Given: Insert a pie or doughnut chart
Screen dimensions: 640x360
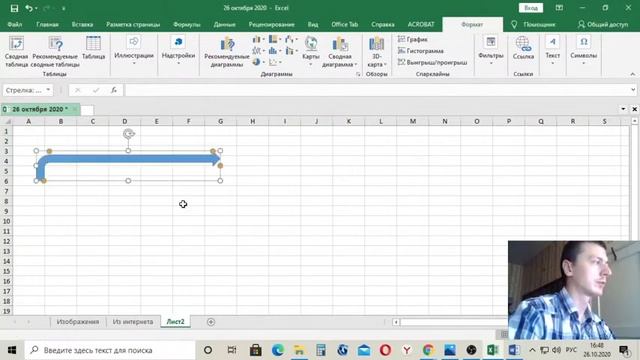Looking at the screenshot, I should click(x=257, y=62).
